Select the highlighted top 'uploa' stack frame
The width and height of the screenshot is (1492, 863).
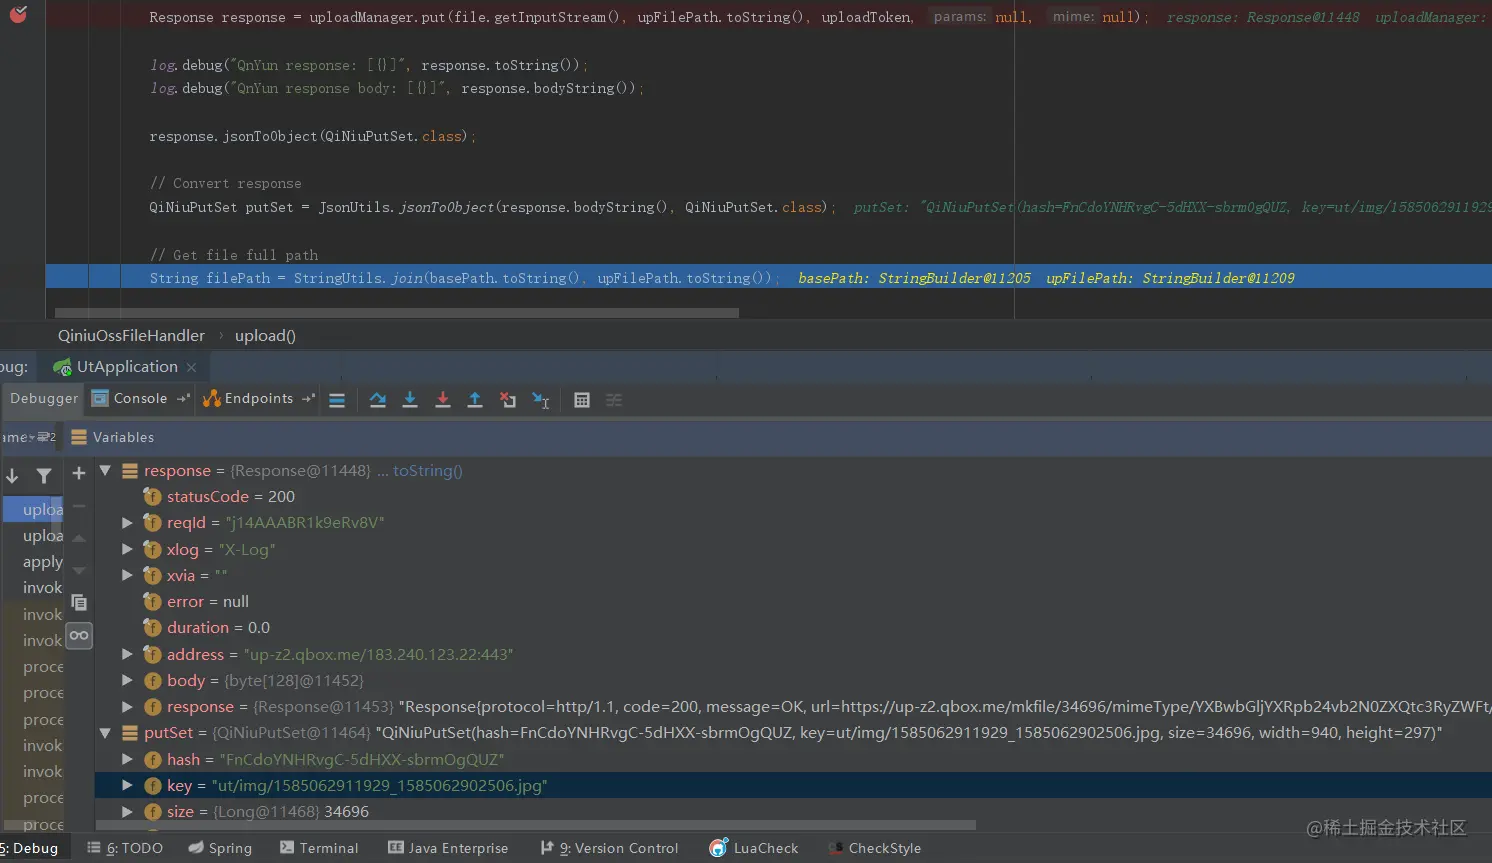34,509
